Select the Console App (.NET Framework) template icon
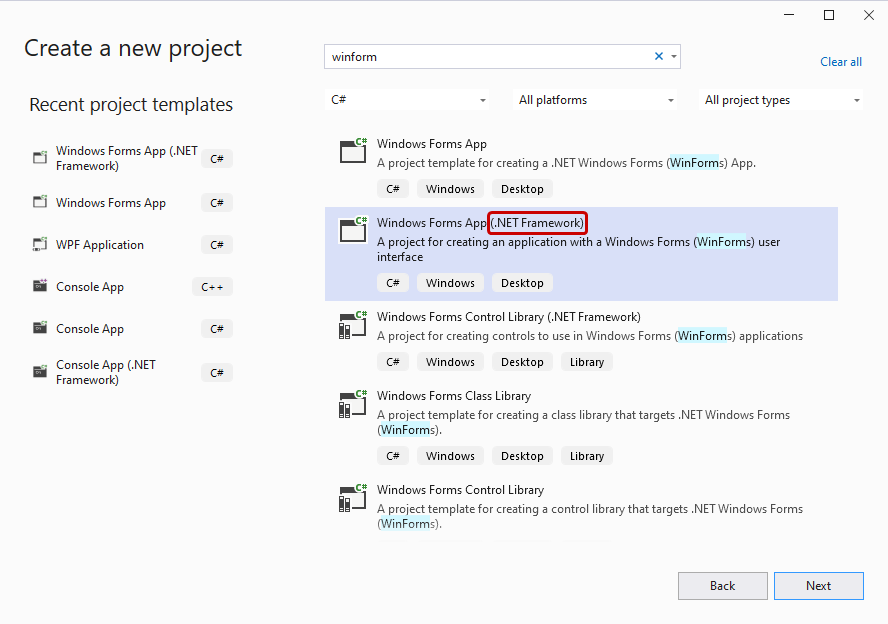888x624 pixels. tap(40, 370)
